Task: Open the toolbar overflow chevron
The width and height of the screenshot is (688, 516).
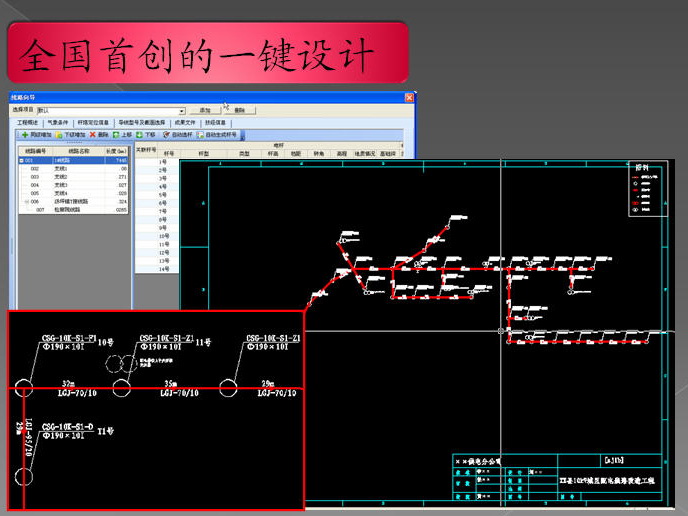Action: [x=242, y=135]
